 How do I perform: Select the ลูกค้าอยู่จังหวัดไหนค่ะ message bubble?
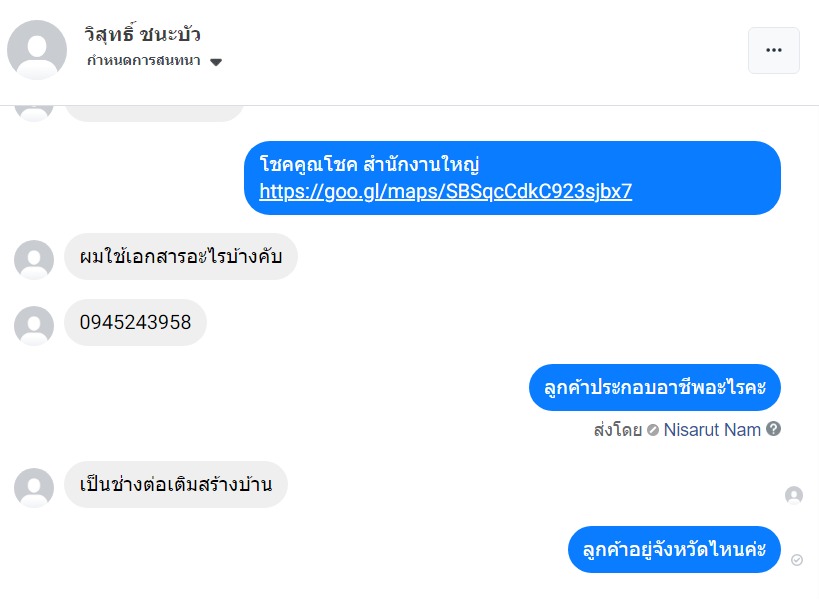[x=674, y=549]
